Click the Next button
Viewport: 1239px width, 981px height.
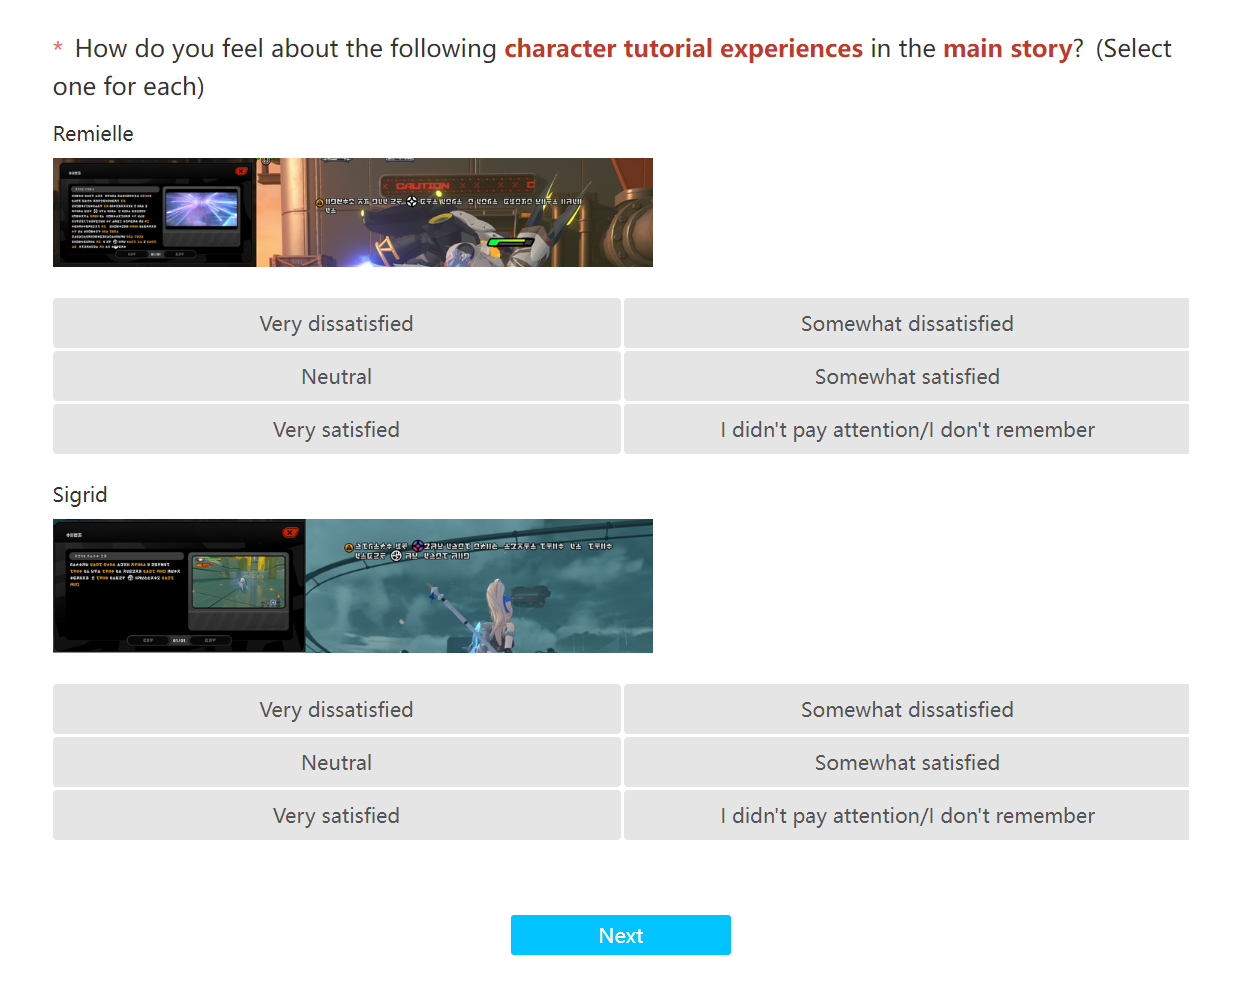620,935
